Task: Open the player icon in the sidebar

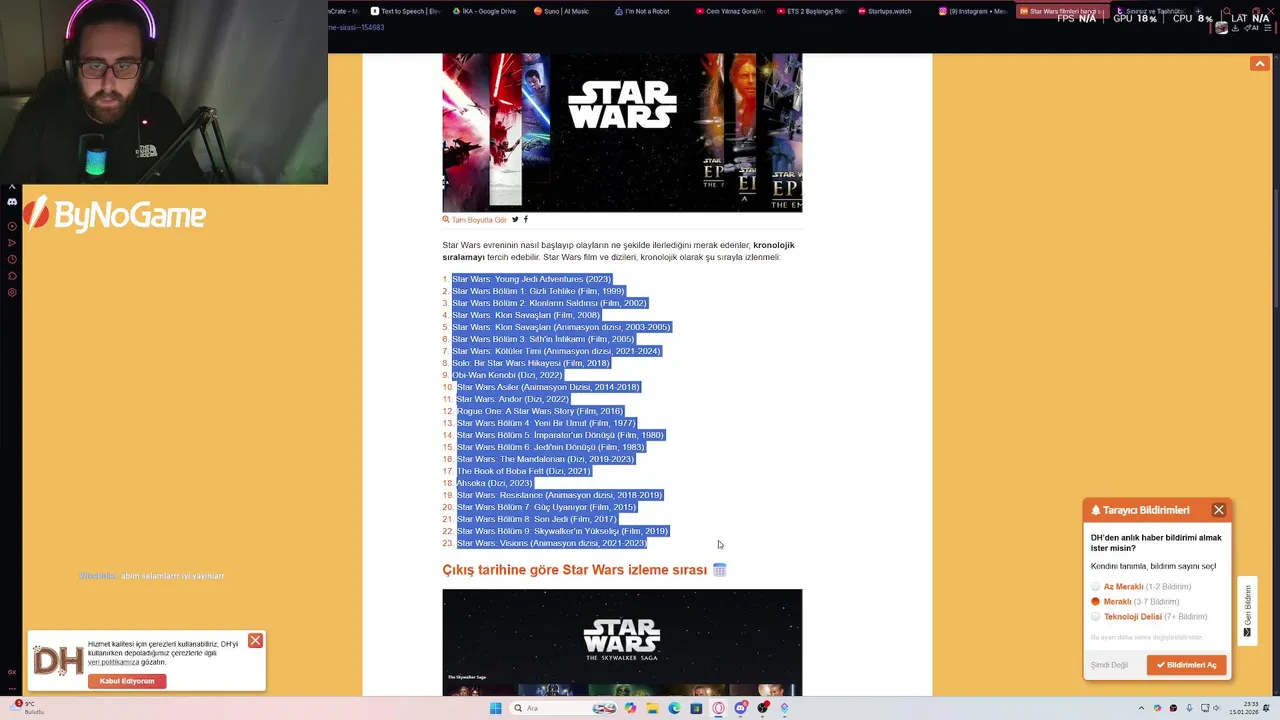Action: [12, 226]
